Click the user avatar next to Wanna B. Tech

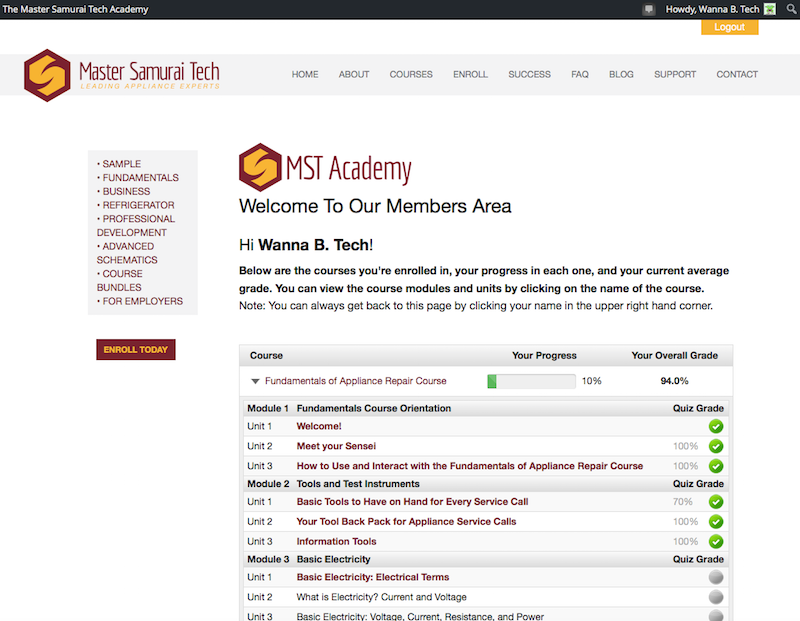[x=770, y=9]
